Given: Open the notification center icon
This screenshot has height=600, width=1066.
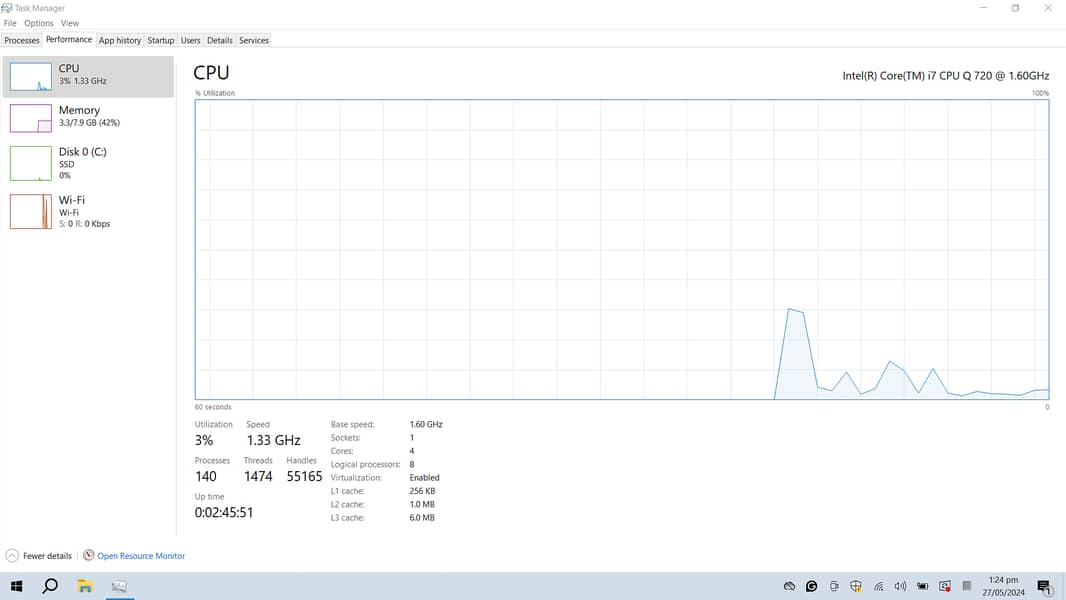Looking at the screenshot, I should point(1044,587).
